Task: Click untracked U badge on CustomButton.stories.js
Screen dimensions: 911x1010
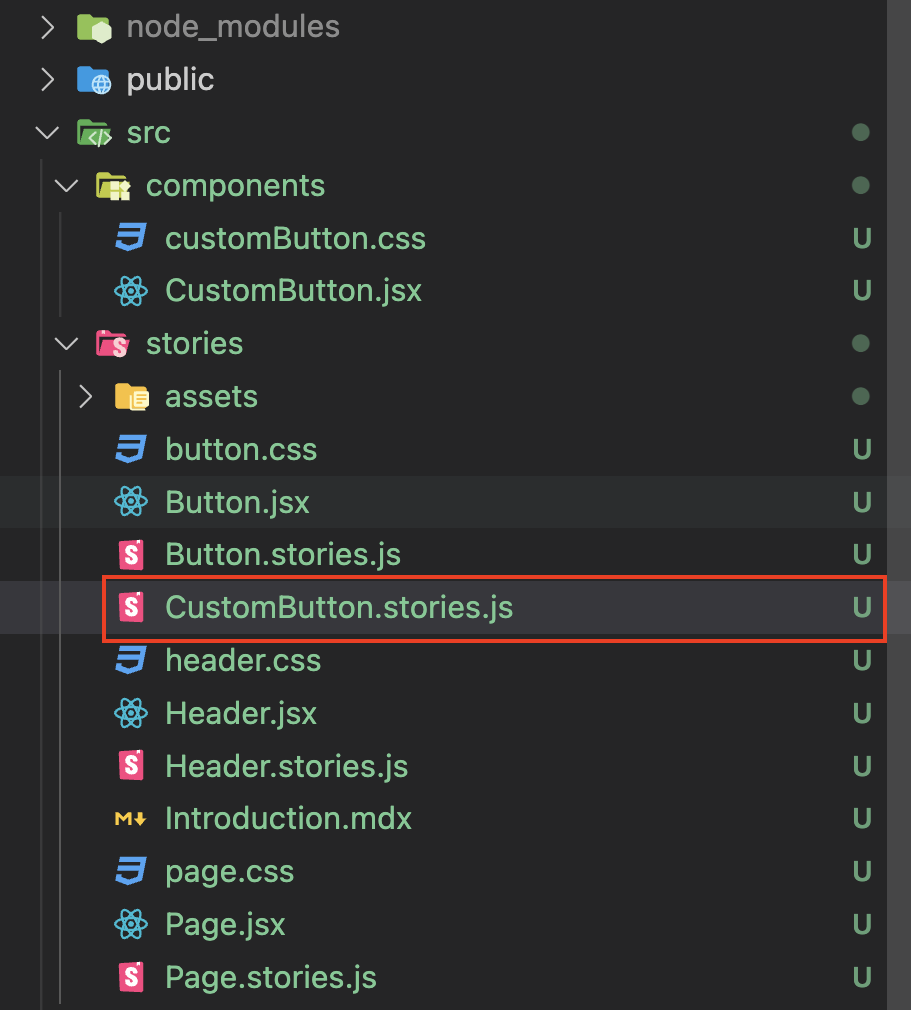Action: (x=861, y=607)
